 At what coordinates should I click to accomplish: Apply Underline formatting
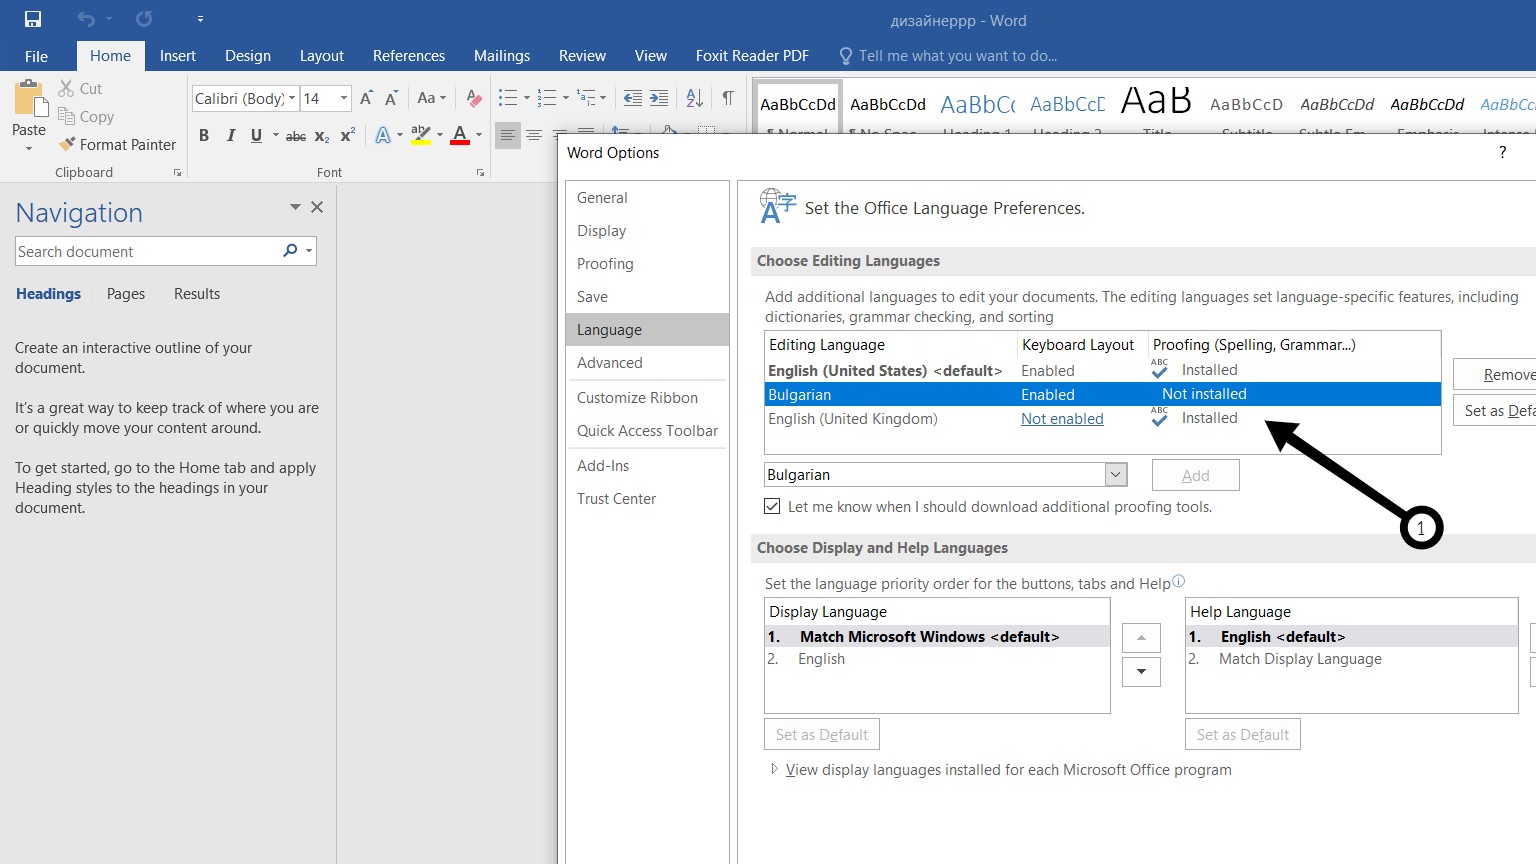click(256, 135)
